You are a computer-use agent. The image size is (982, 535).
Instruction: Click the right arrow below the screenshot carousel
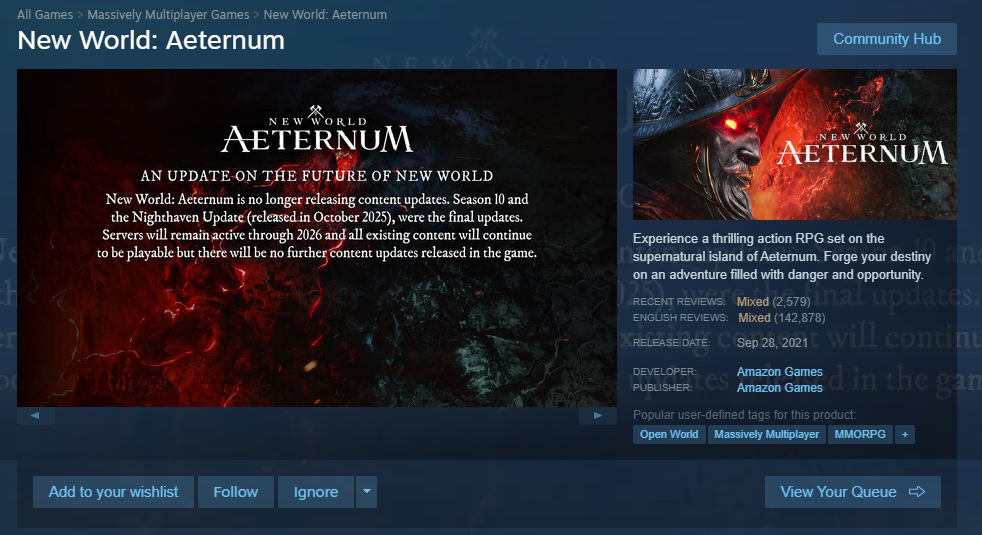(598, 415)
